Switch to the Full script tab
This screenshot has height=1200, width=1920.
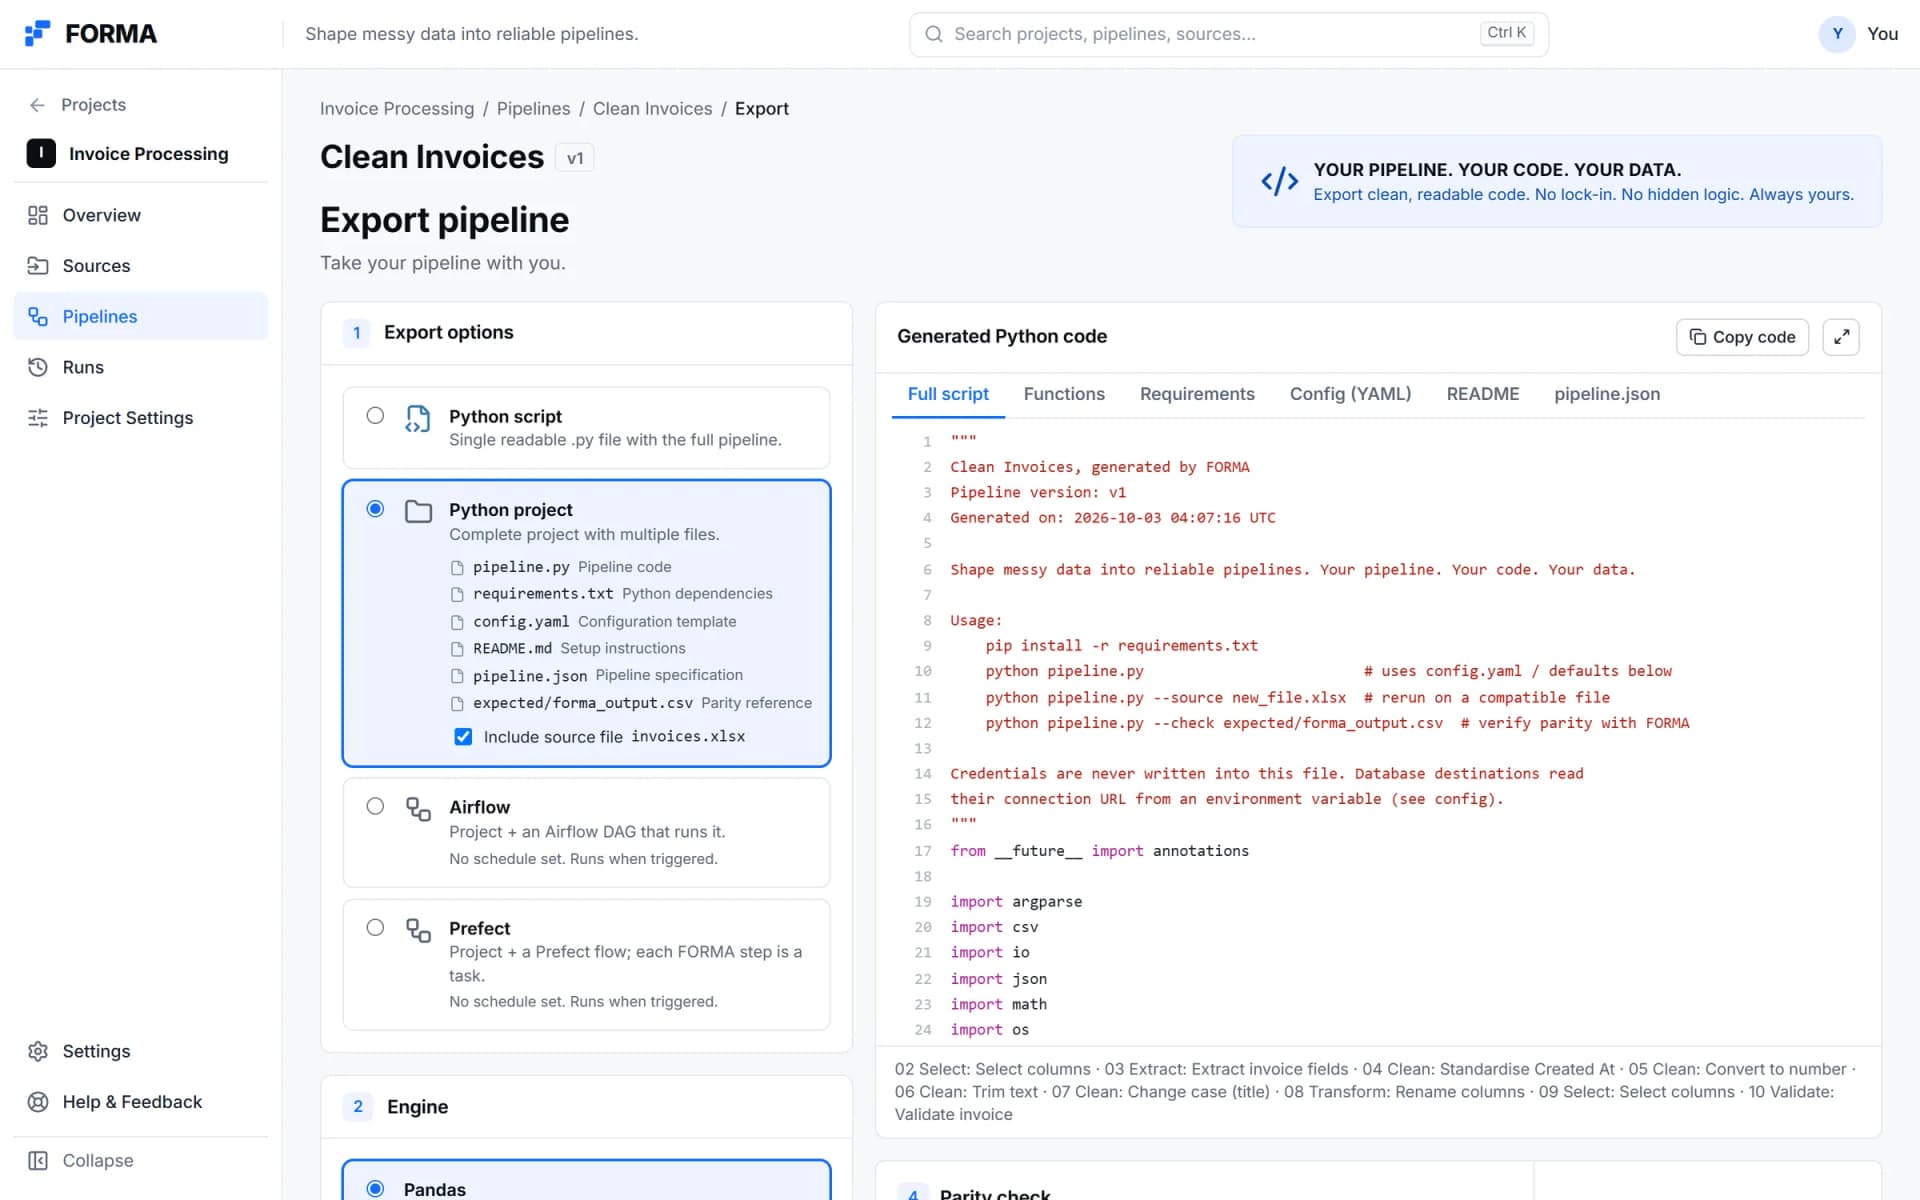coord(948,394)
